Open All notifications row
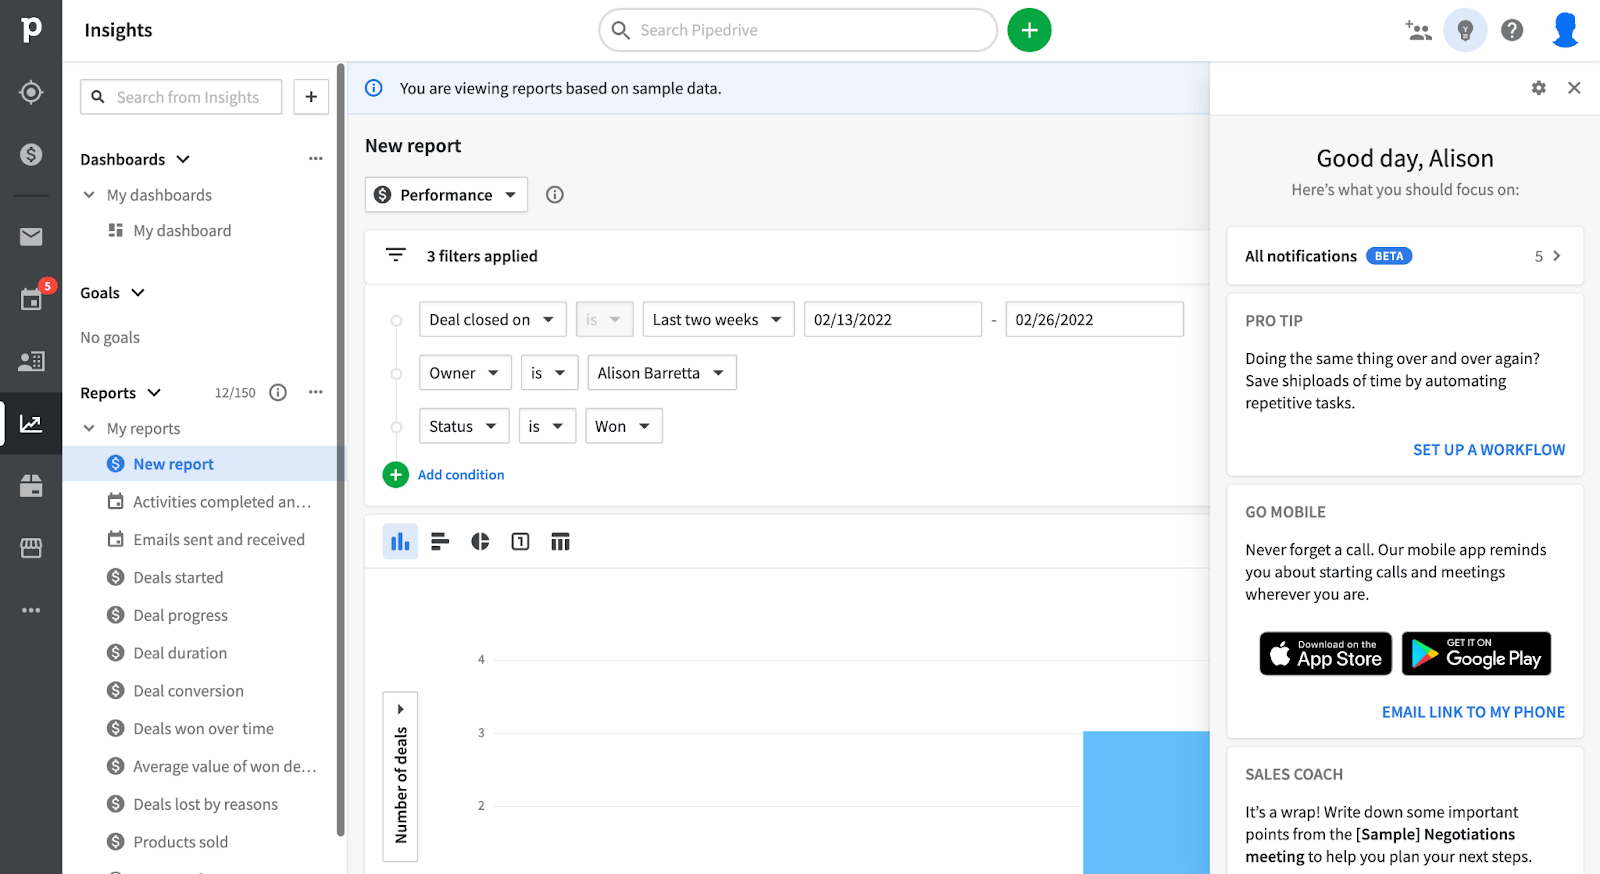 point(1405,256)
